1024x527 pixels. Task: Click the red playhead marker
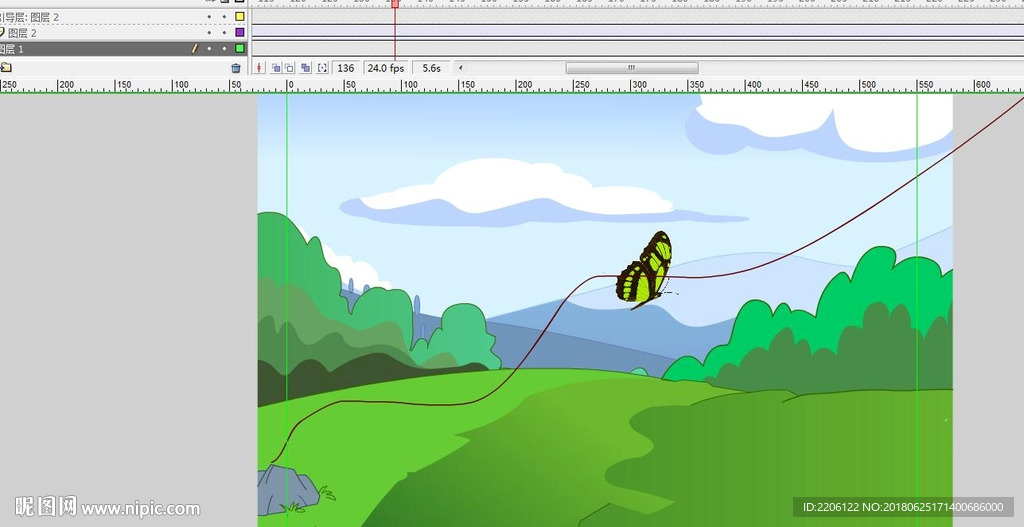pos(394,4)
